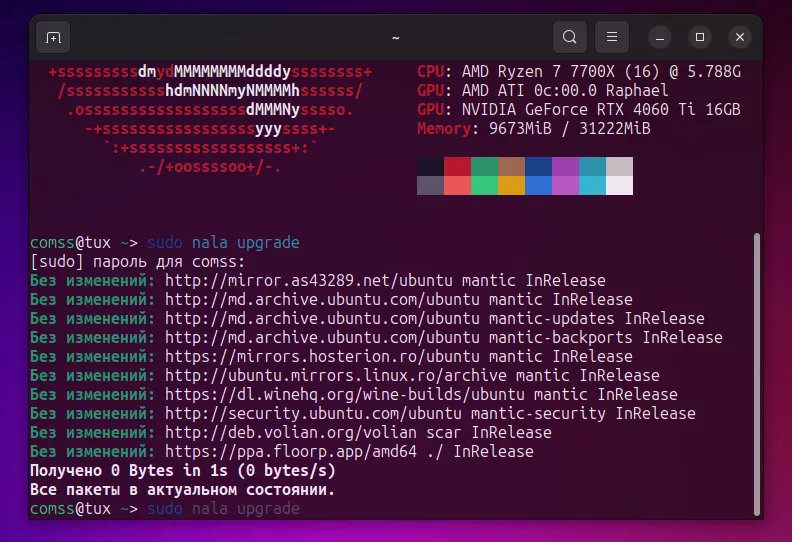
Task: Click the CPU line "AMD Ryzen 7 7700X"
Action: click(x=538, y=72)
